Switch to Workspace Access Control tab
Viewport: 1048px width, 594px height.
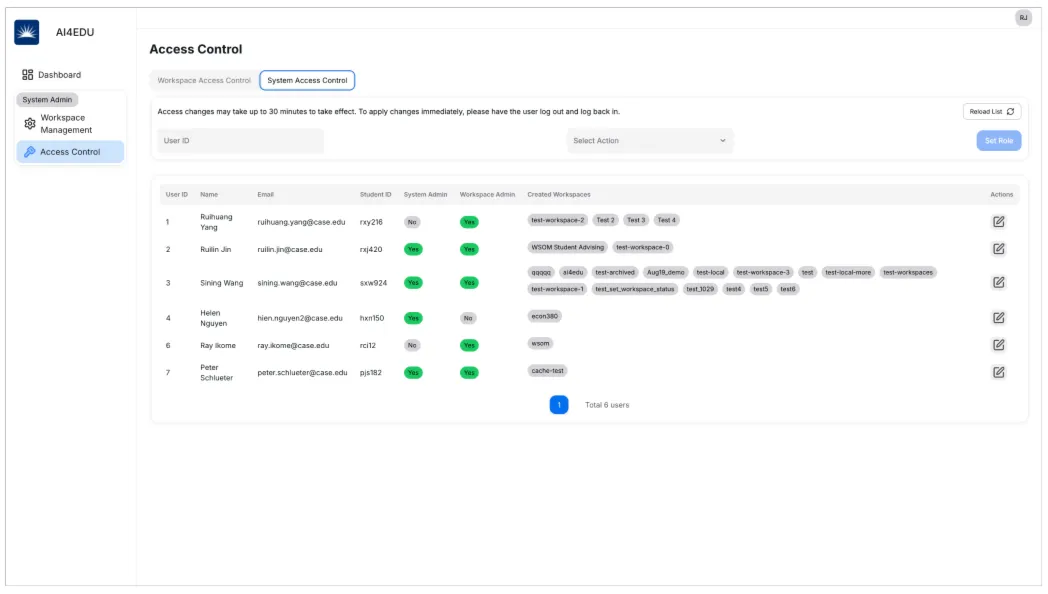(204, 80)
